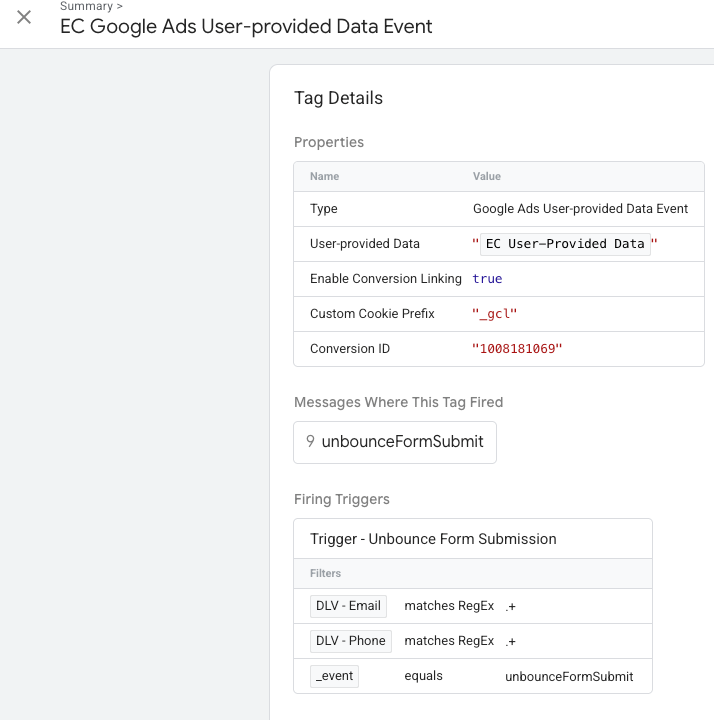Click the Name column header
This screenshot has height=720, width=714.
tap(324, 176)
